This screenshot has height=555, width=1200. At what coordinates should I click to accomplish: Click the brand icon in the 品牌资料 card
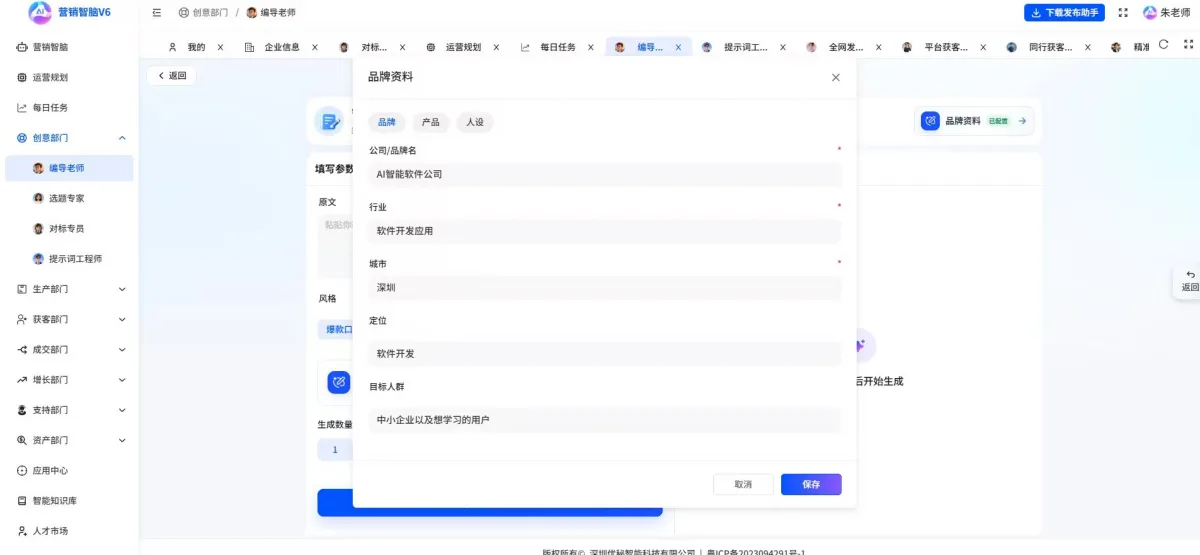(x=931, y=121)
